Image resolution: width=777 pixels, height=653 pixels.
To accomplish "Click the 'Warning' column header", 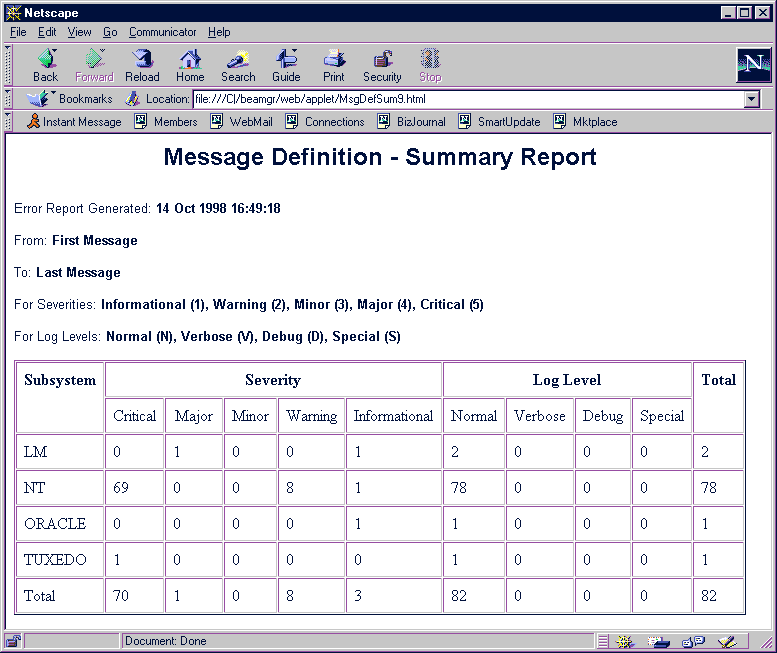I will pyautogui.click(x=312, y=416).
